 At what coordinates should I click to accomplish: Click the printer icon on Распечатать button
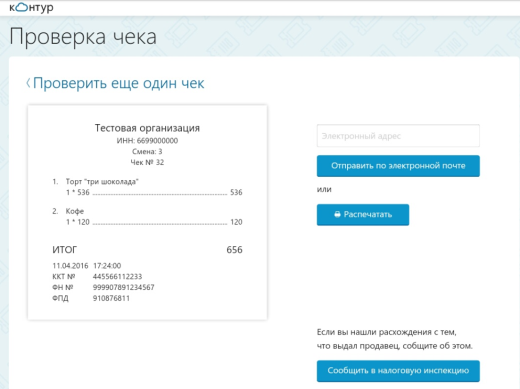337,214
